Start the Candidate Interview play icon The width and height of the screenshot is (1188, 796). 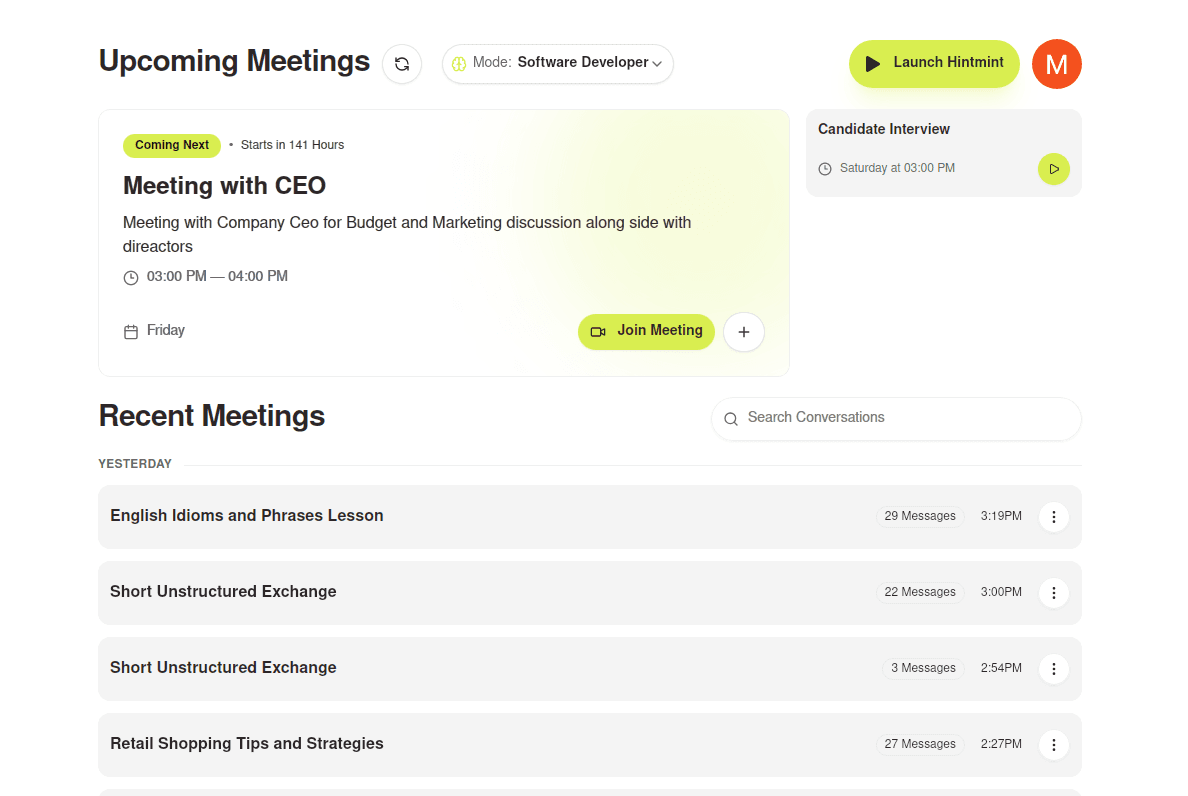pos(1053,169)
